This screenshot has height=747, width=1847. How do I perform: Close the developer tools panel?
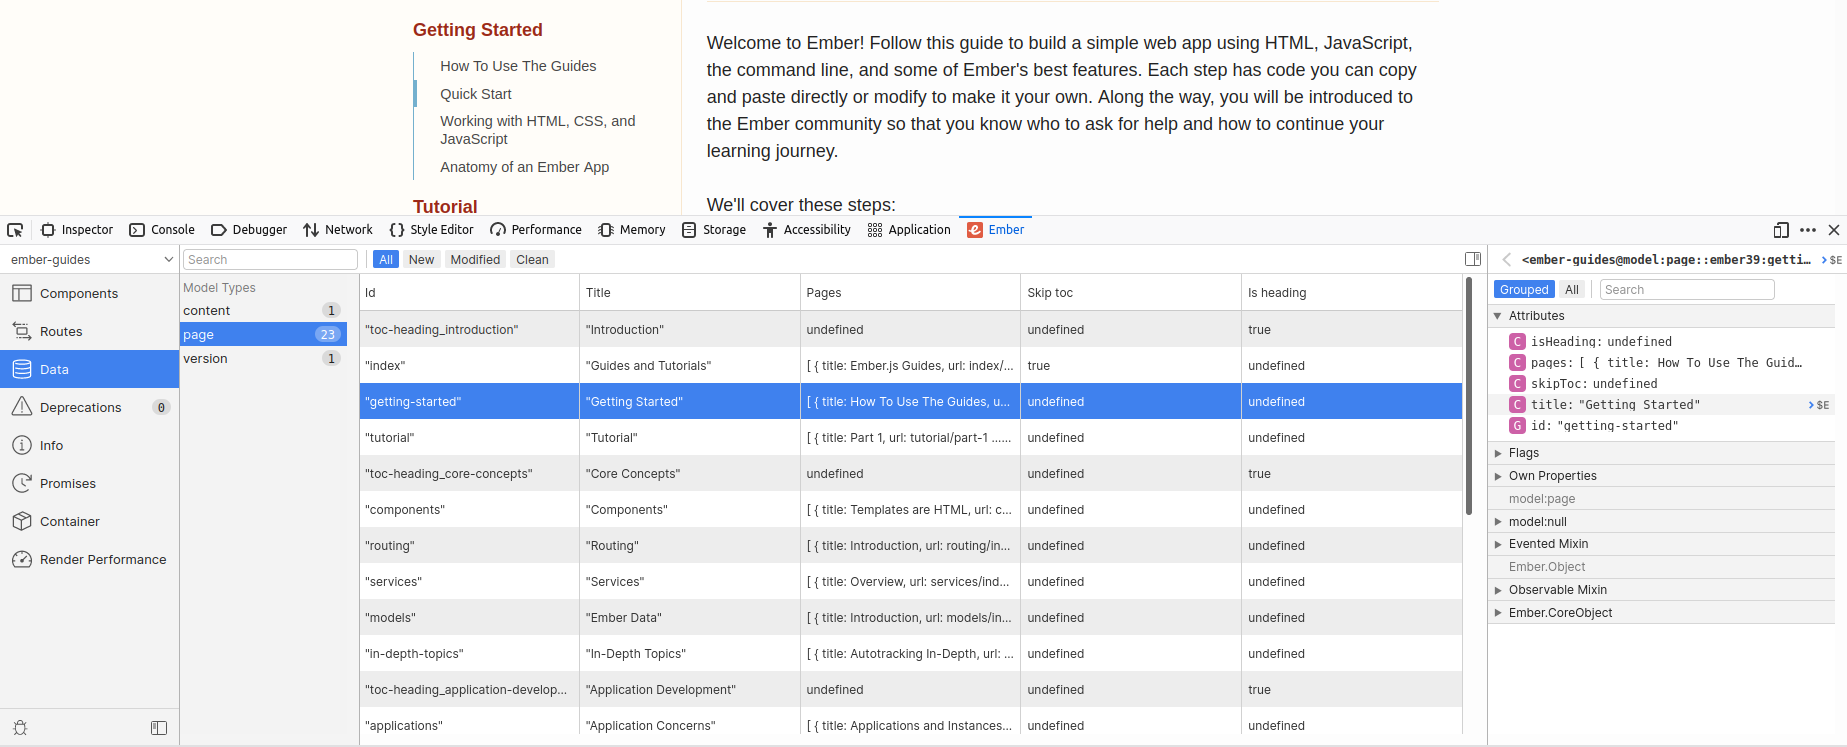(x=1834, y=230)
